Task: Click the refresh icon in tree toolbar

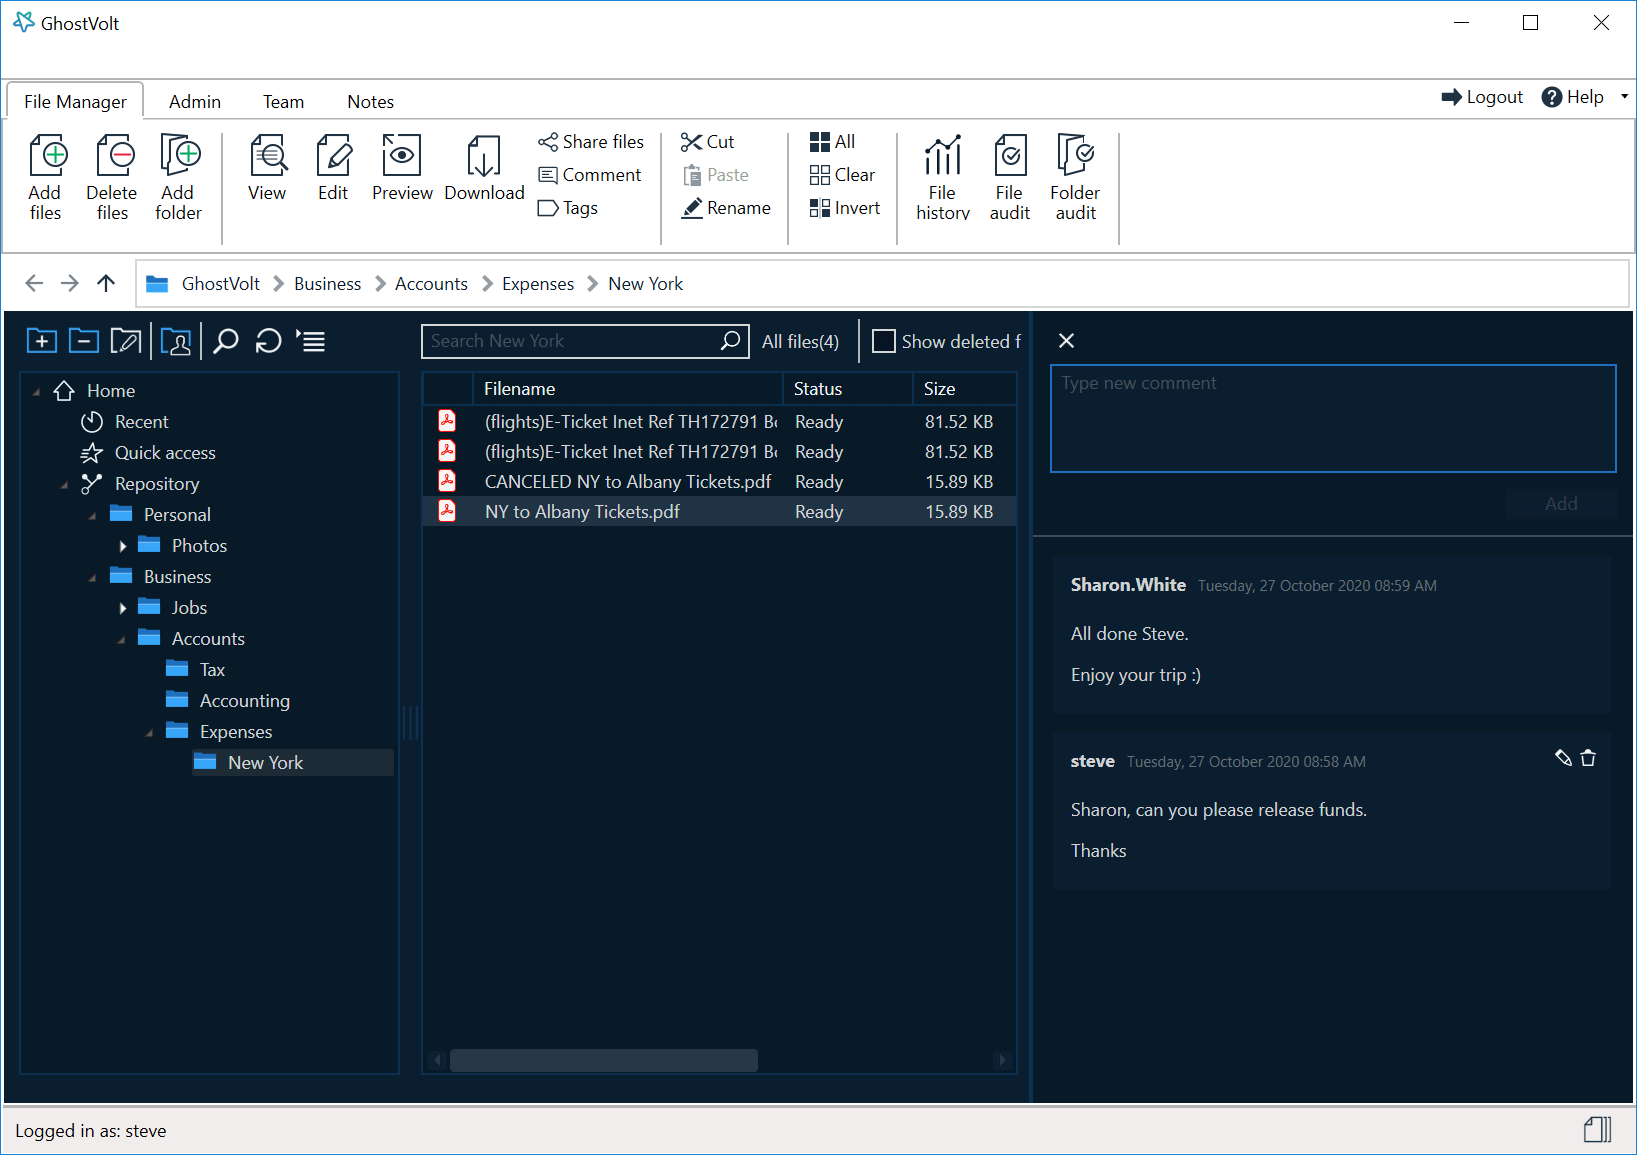Action: coord(268,341)
